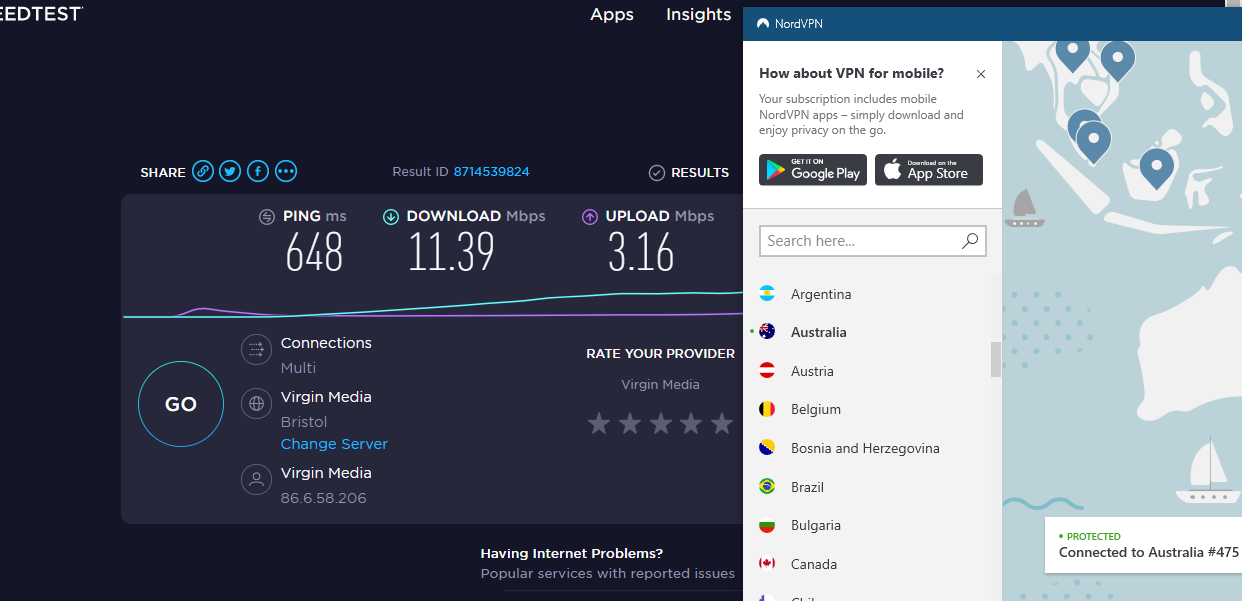Click the user icon beside the IP address

(x=256, y=479)
